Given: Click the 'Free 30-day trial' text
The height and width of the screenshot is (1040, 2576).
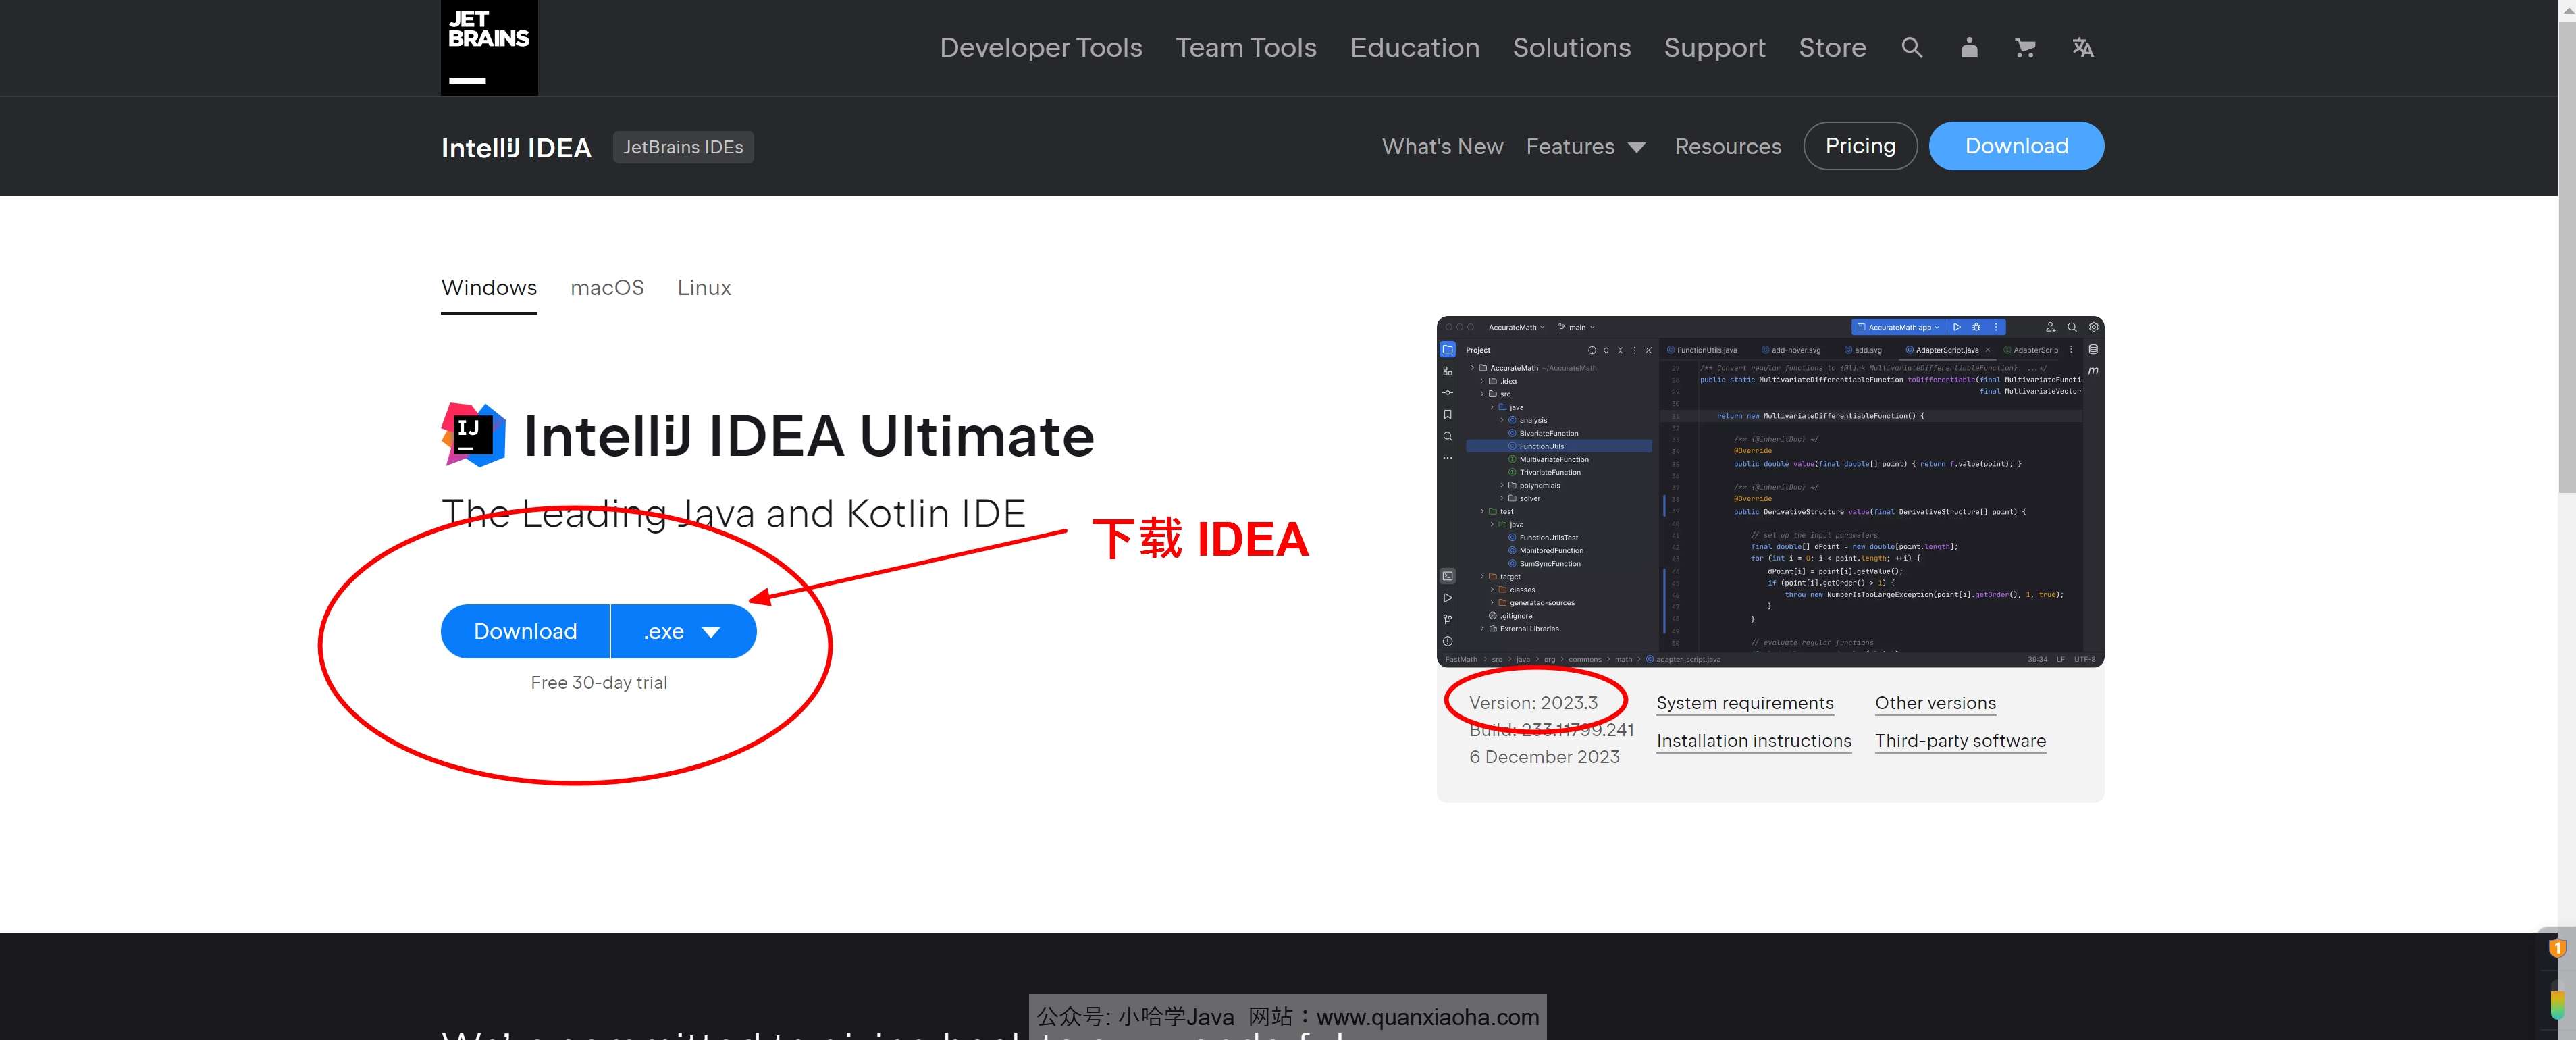Looking at the screenshot, I should point(598,682).
